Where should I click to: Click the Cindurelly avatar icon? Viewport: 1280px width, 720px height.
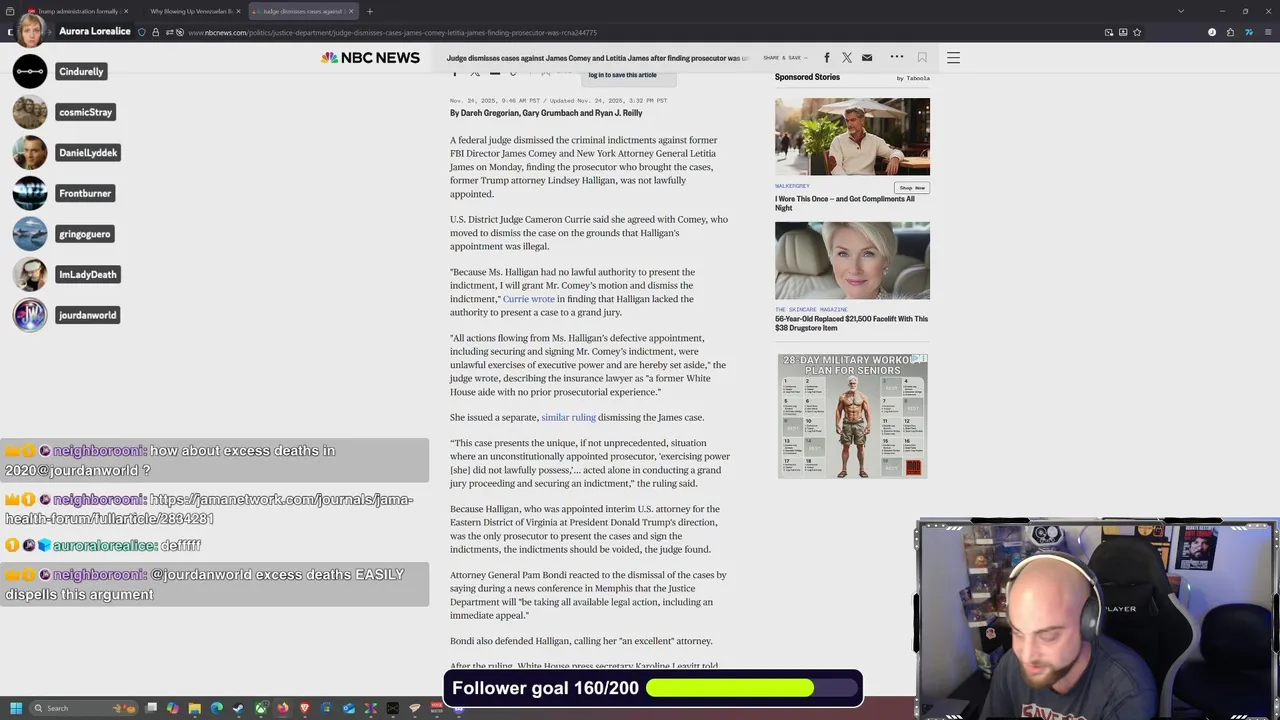[30, 71]
